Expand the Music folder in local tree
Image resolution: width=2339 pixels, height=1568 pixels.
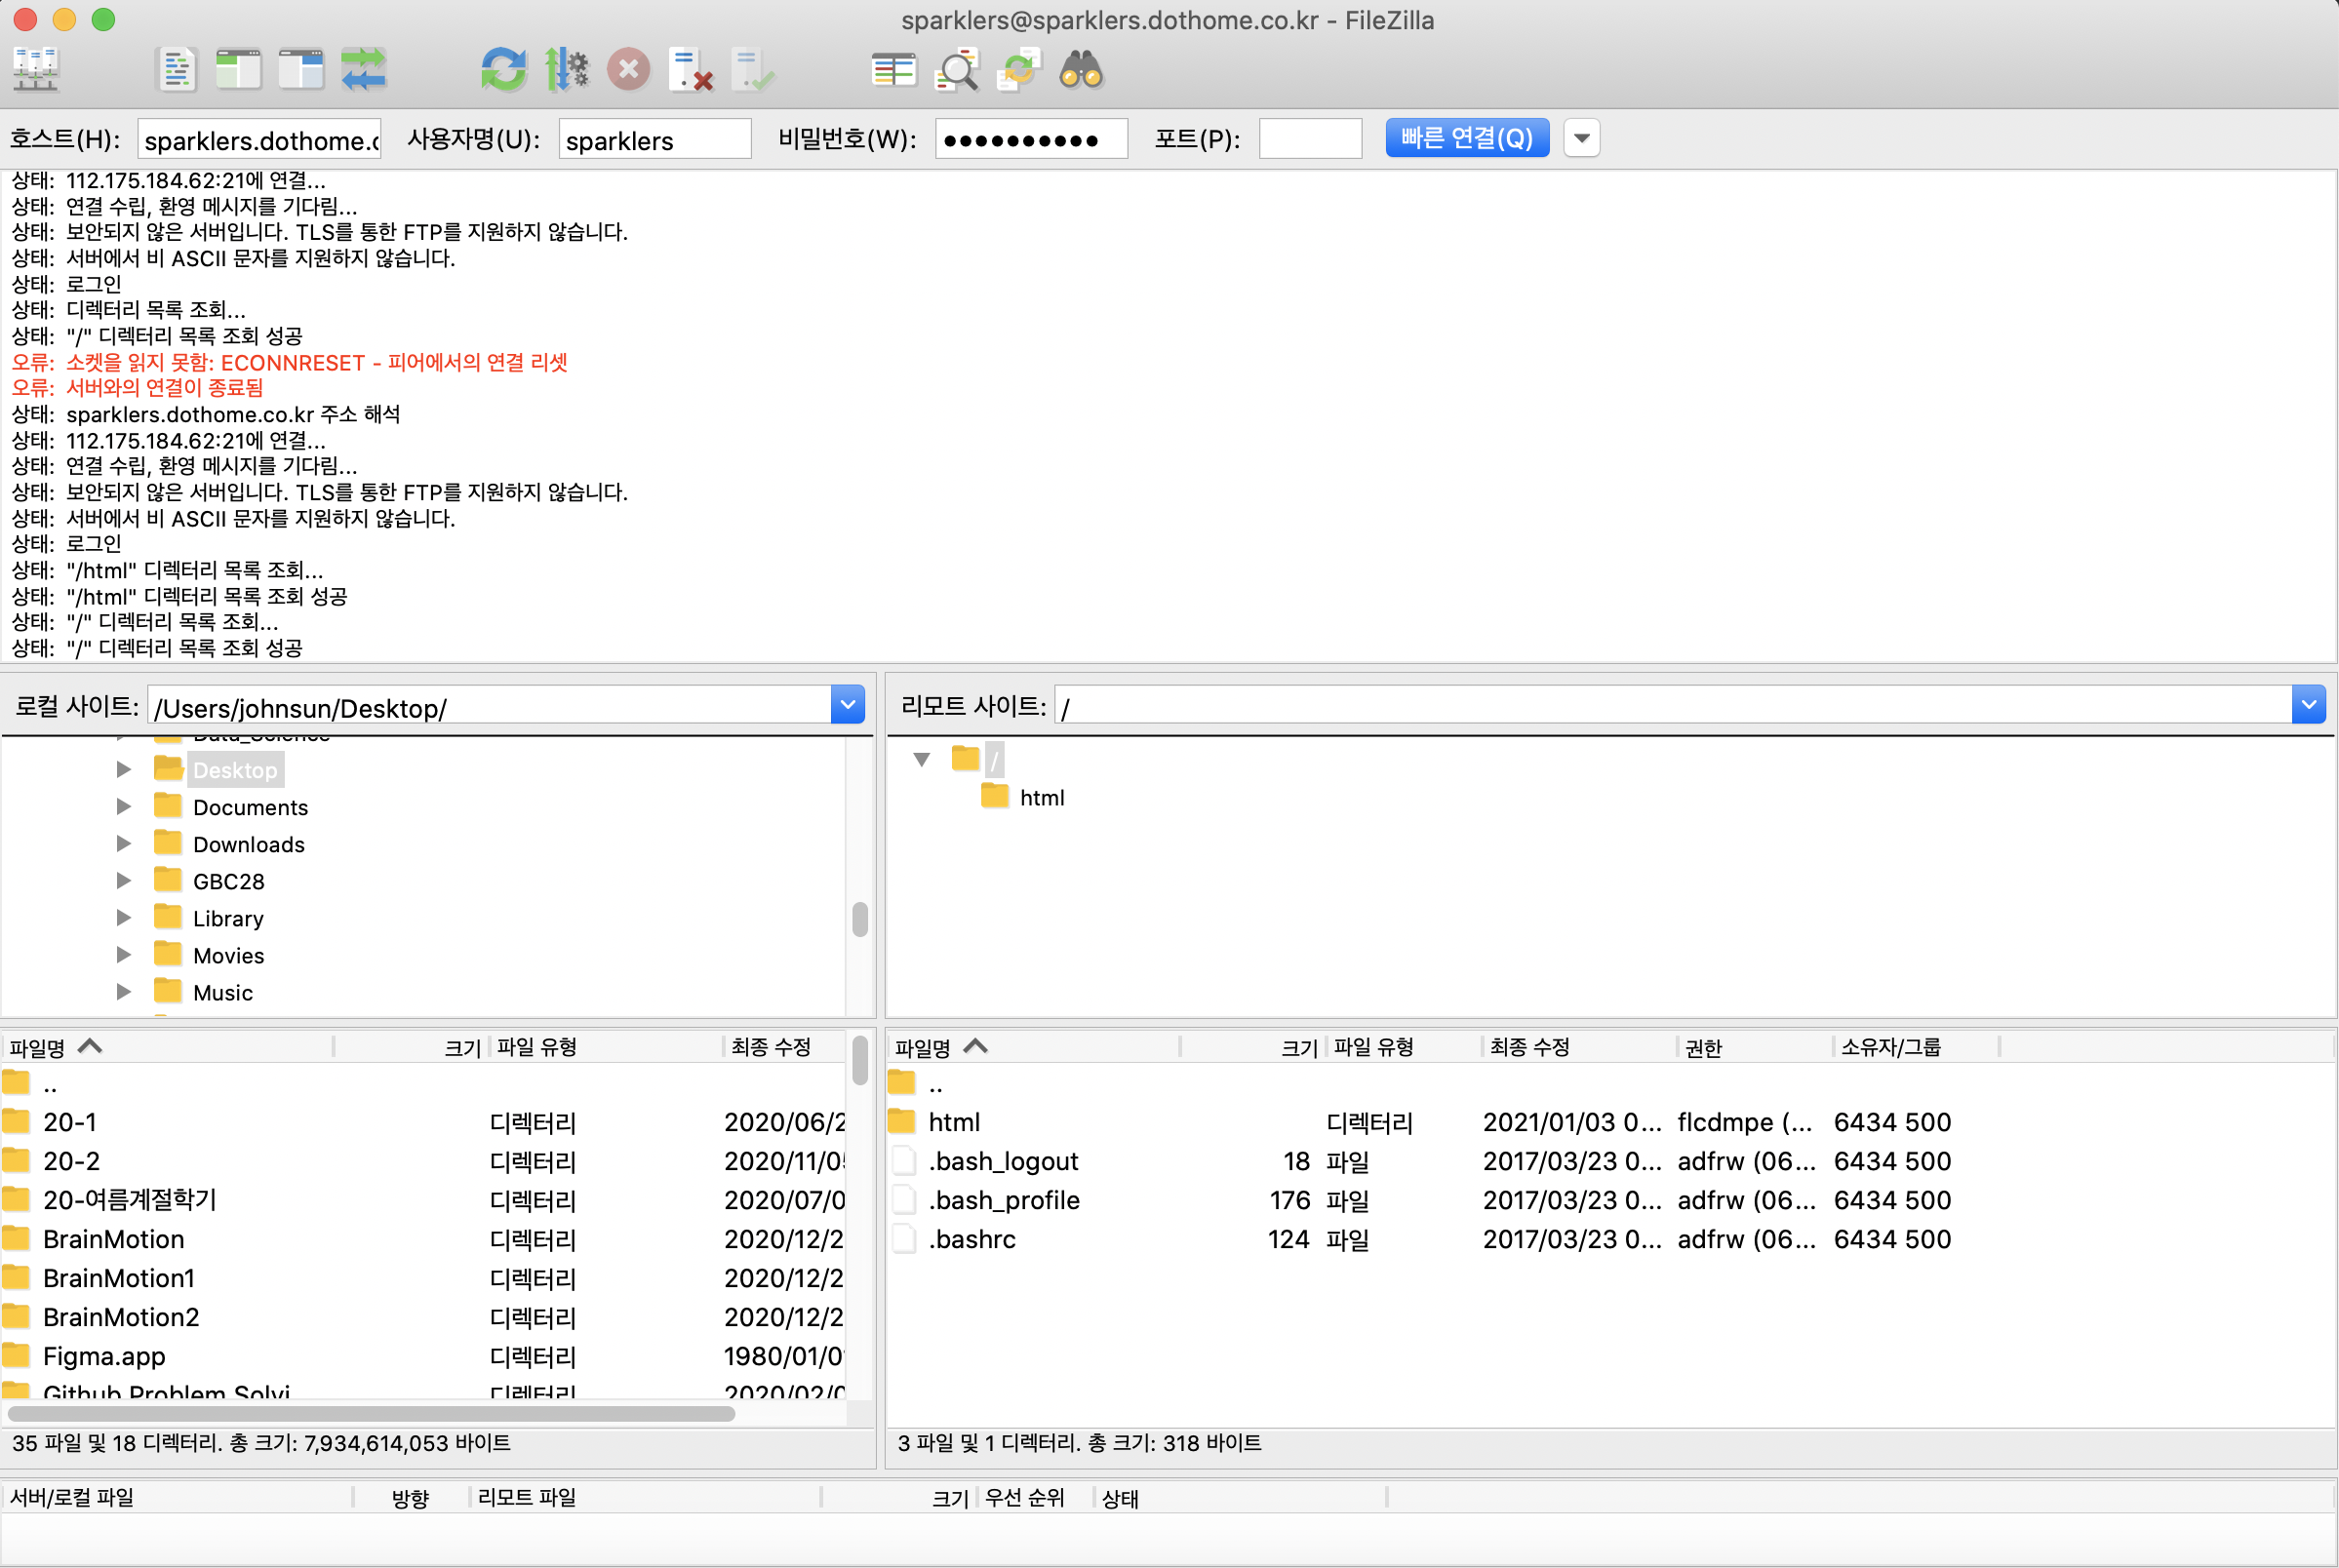[123, 991]
